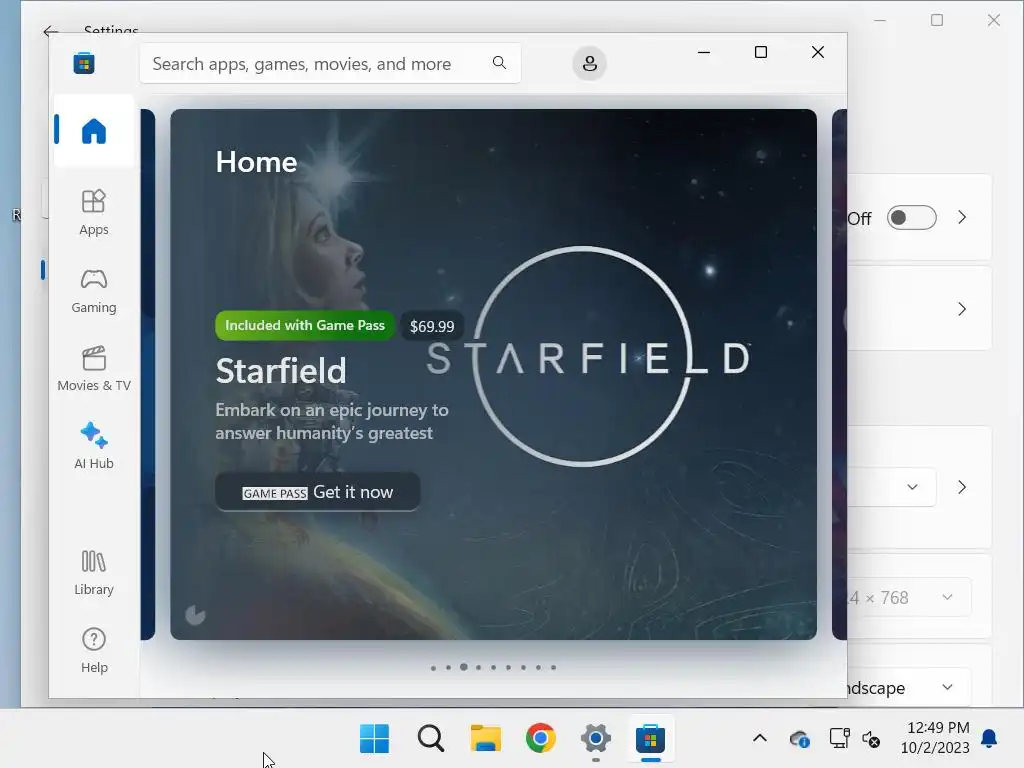Open the resolution dropdown ending in × 768
Screen dimensions: 1024x768
coord(909,597)
